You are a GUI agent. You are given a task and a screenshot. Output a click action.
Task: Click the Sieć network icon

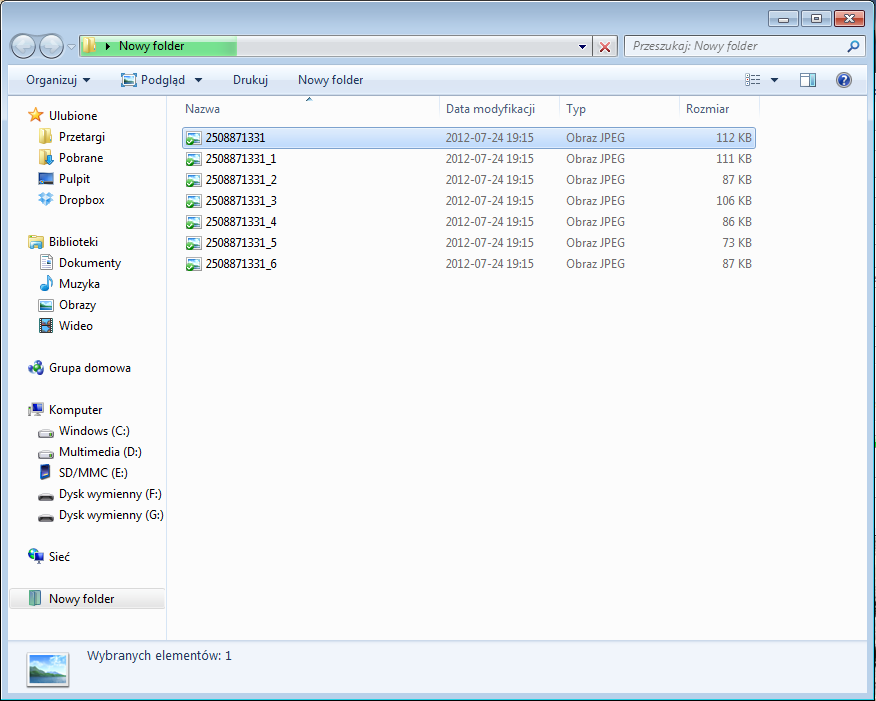click(x=36, y=556)
